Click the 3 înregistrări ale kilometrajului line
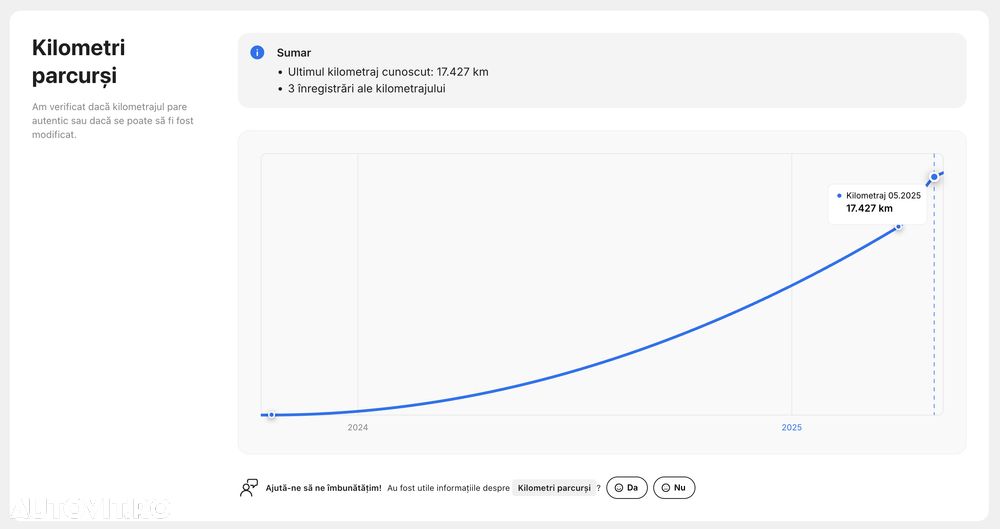This screenshot has height=529, width=1000. 366,88
